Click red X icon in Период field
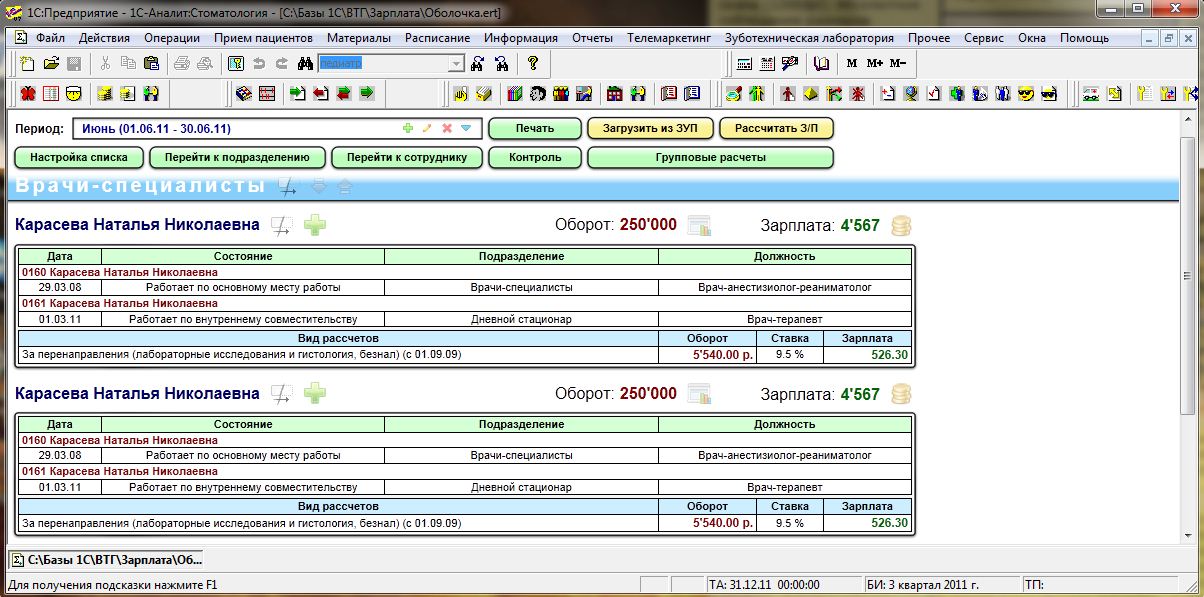 (x=447, y=129)
